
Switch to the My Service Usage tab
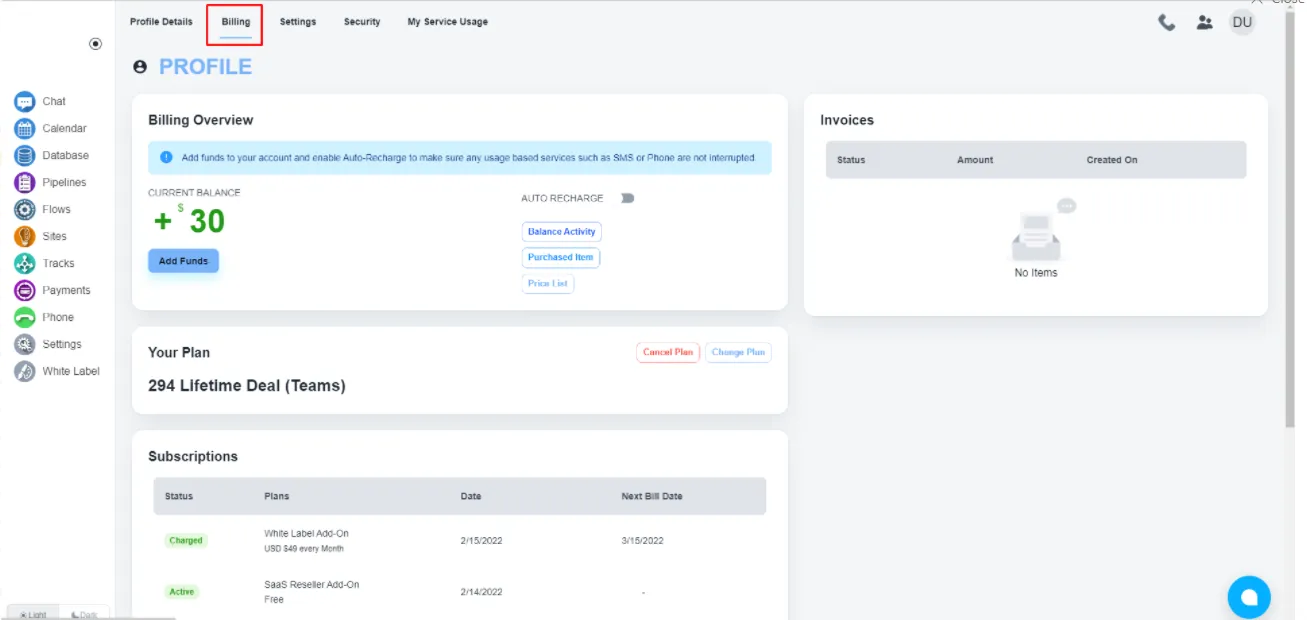point(448,22)
